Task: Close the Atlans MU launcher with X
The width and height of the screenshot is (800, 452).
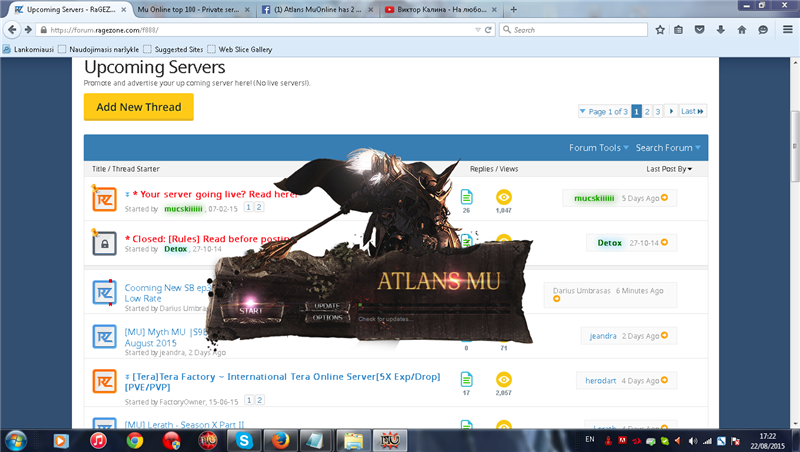Action: pyautogui.click(x=517, y=248)
